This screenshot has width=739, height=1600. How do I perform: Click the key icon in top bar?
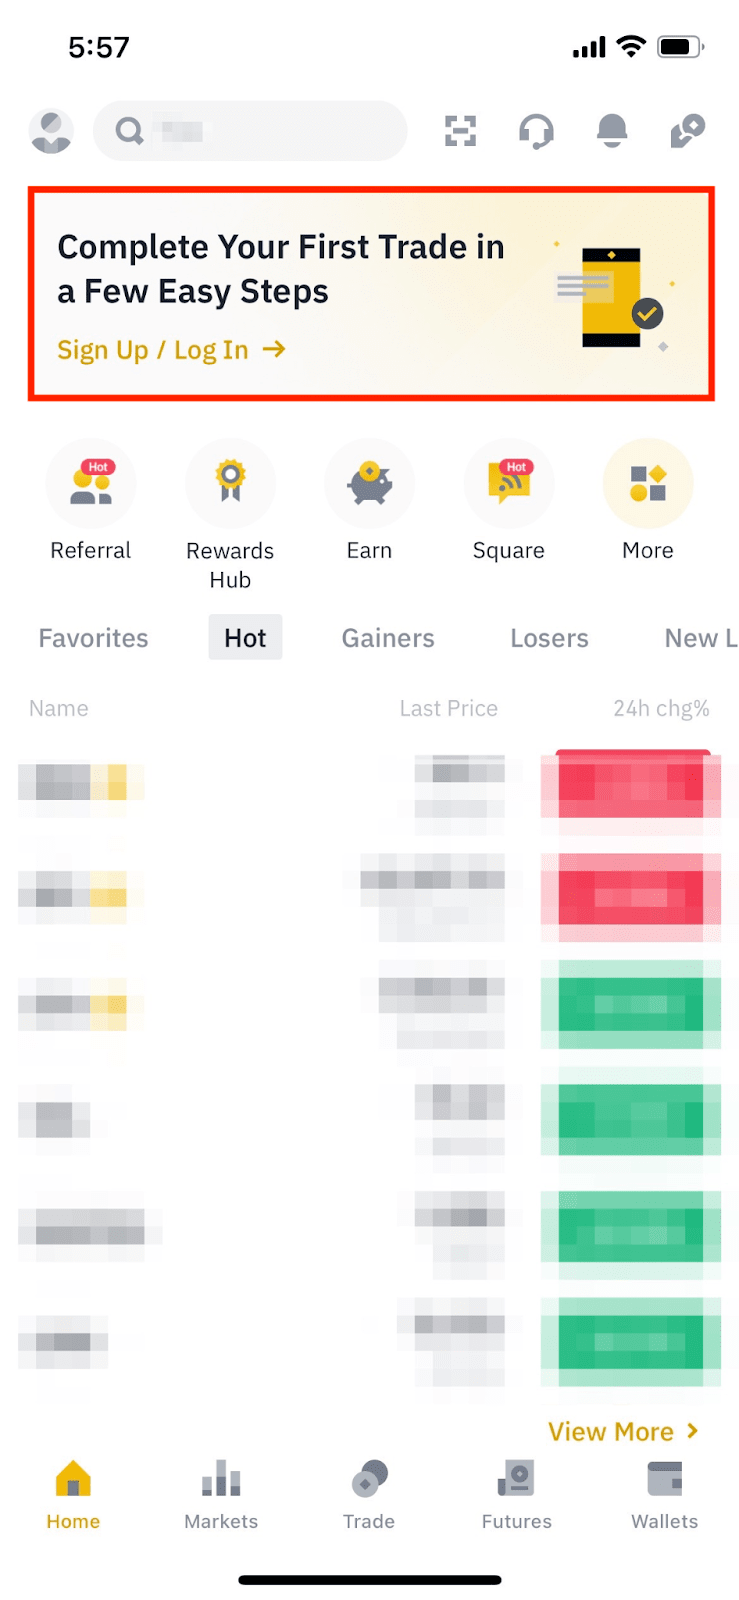pyautogui.click(x=686, y=131)
